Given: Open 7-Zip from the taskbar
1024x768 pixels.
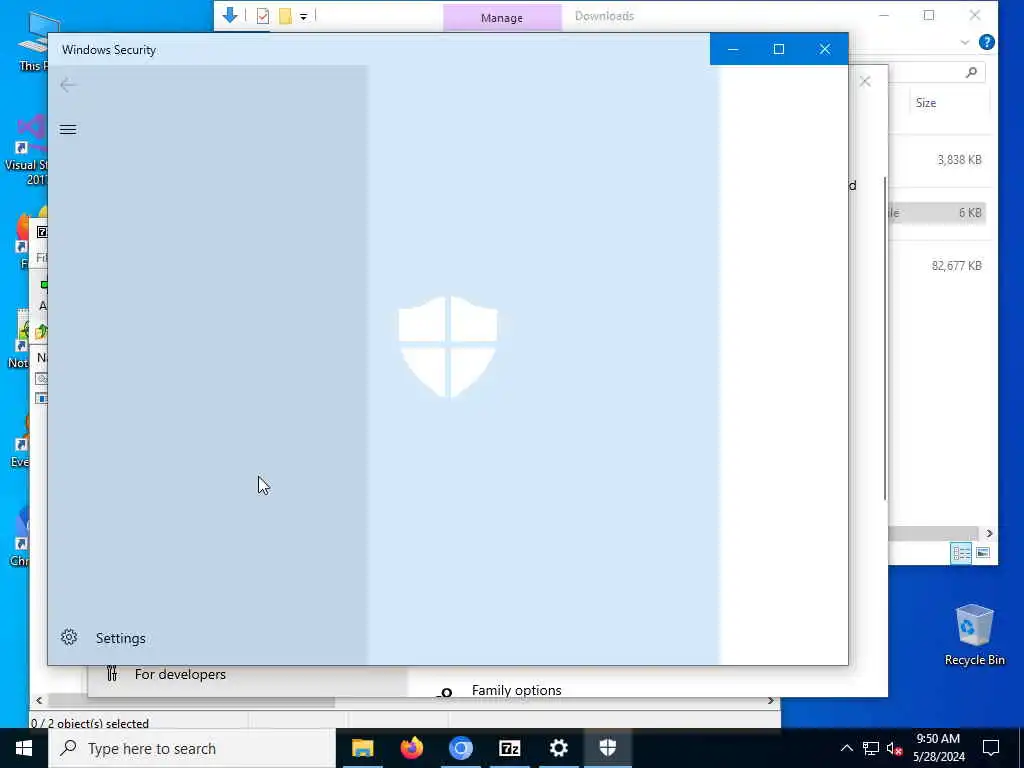Looking at the screenshot, I should tap(509, 748).
